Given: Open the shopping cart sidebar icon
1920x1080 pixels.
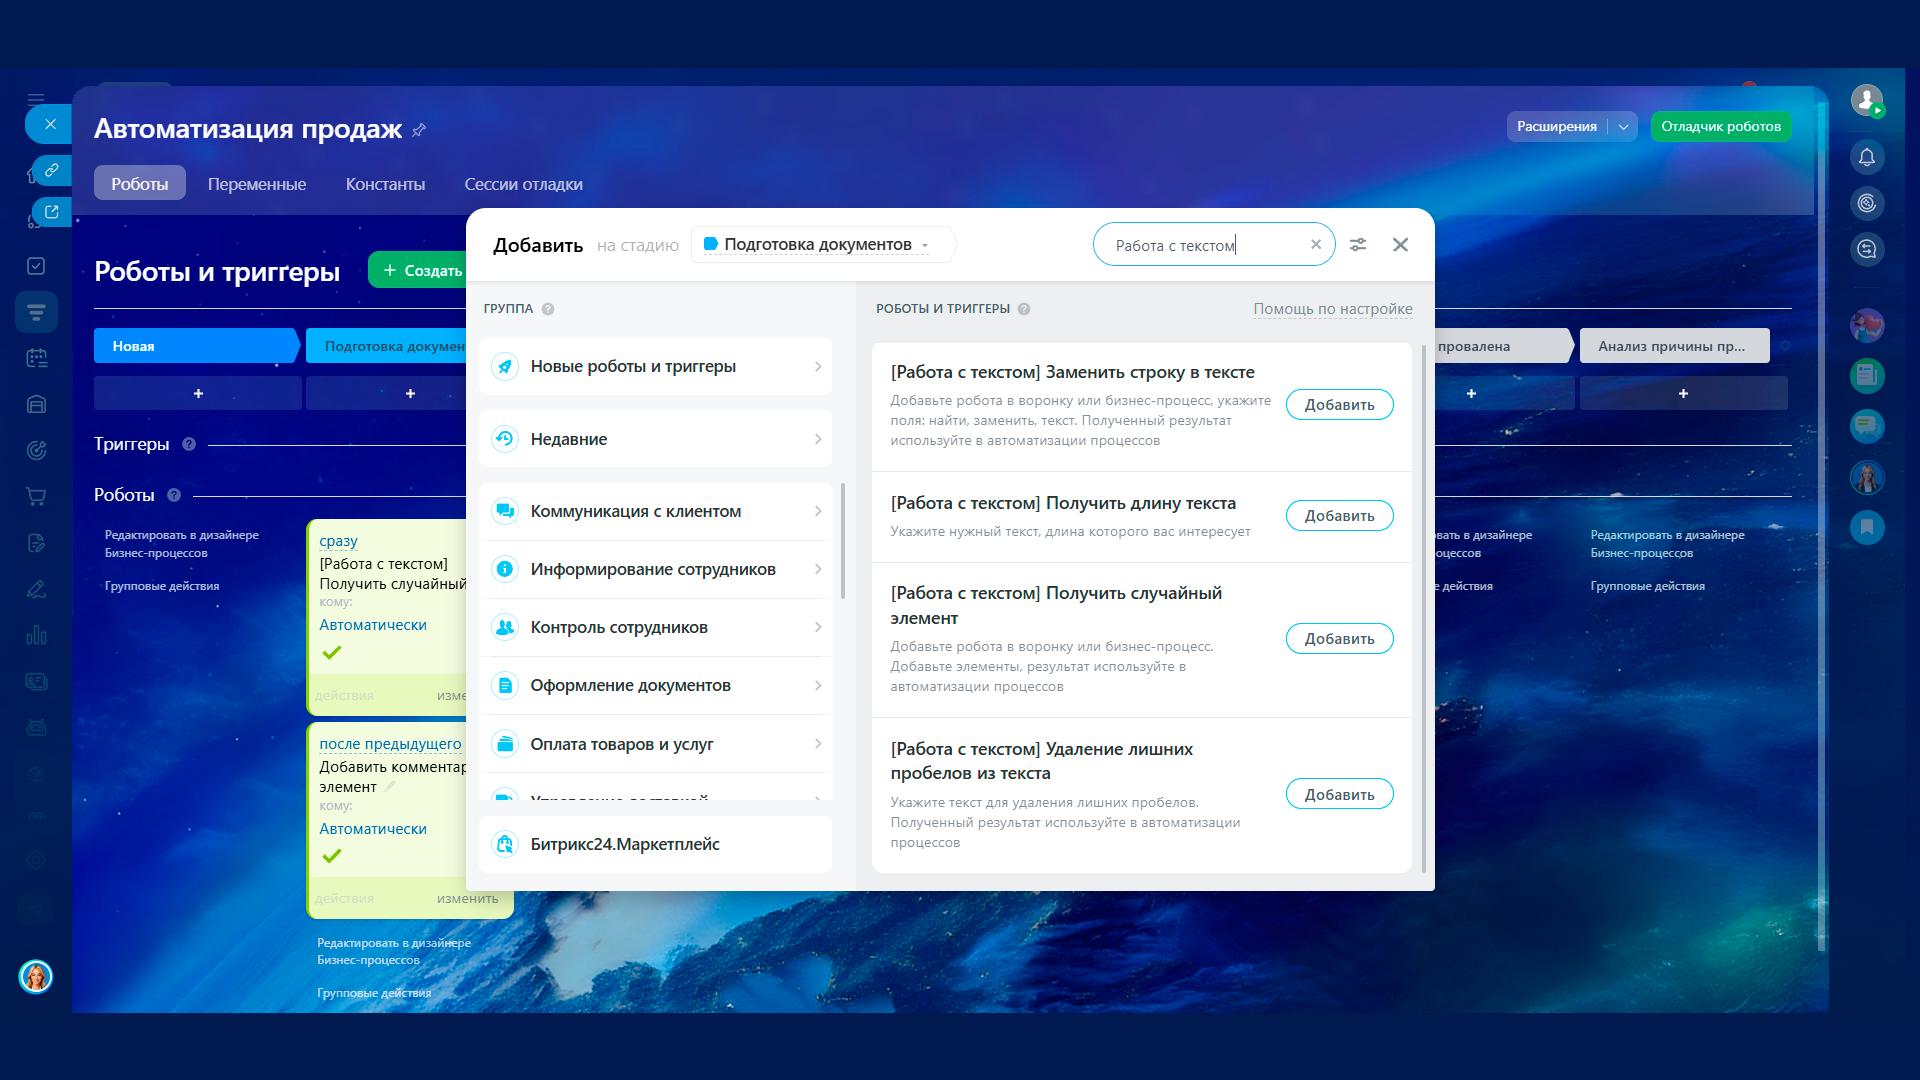Looking at the screenshot, I should 37,496.
